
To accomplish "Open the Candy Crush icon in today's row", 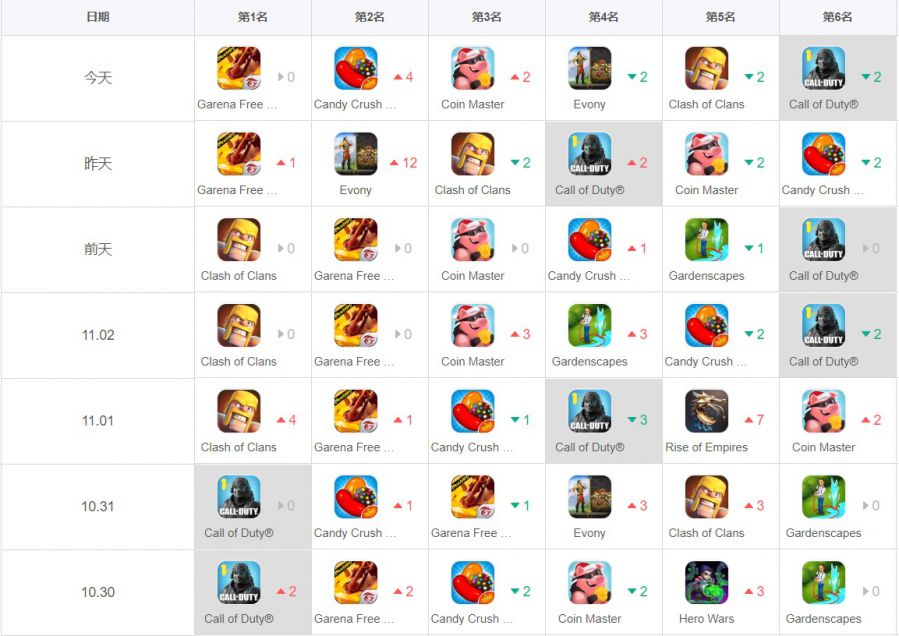I will click(x=355, y=68).
